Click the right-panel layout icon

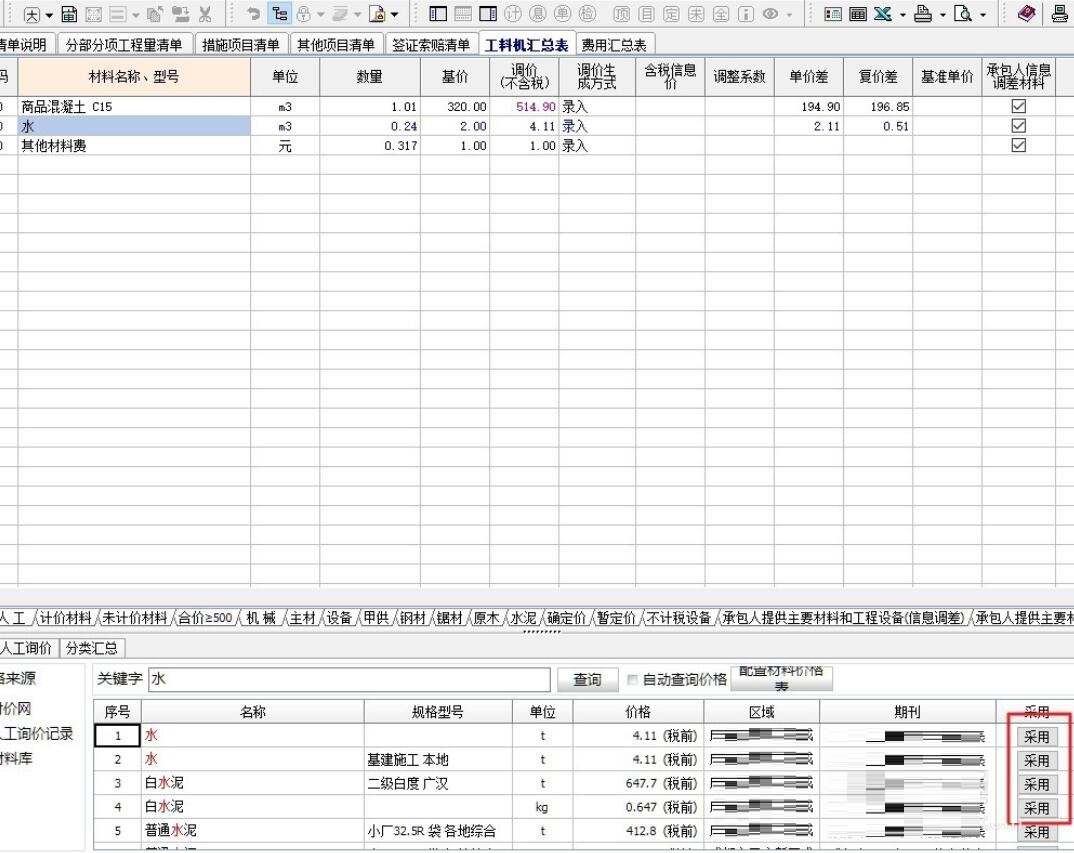(488, 14)
